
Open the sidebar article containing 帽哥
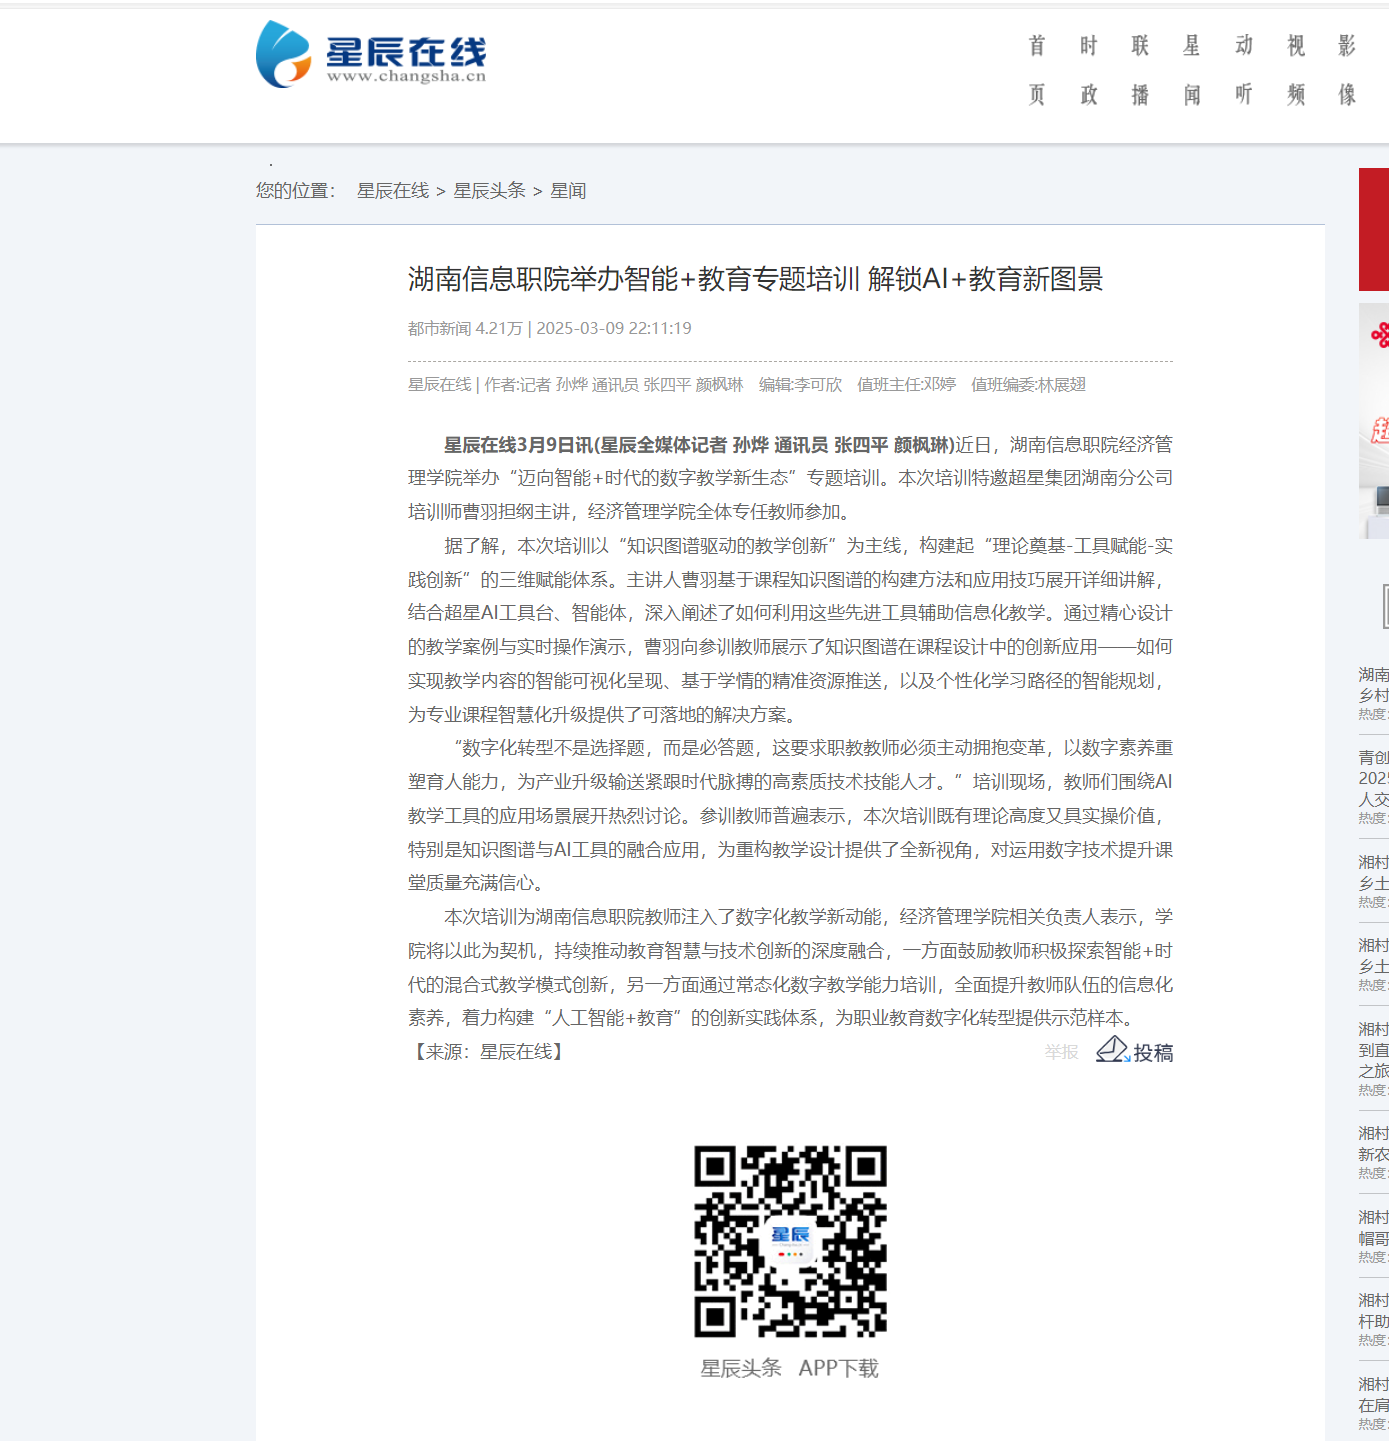point(1374,1228)
